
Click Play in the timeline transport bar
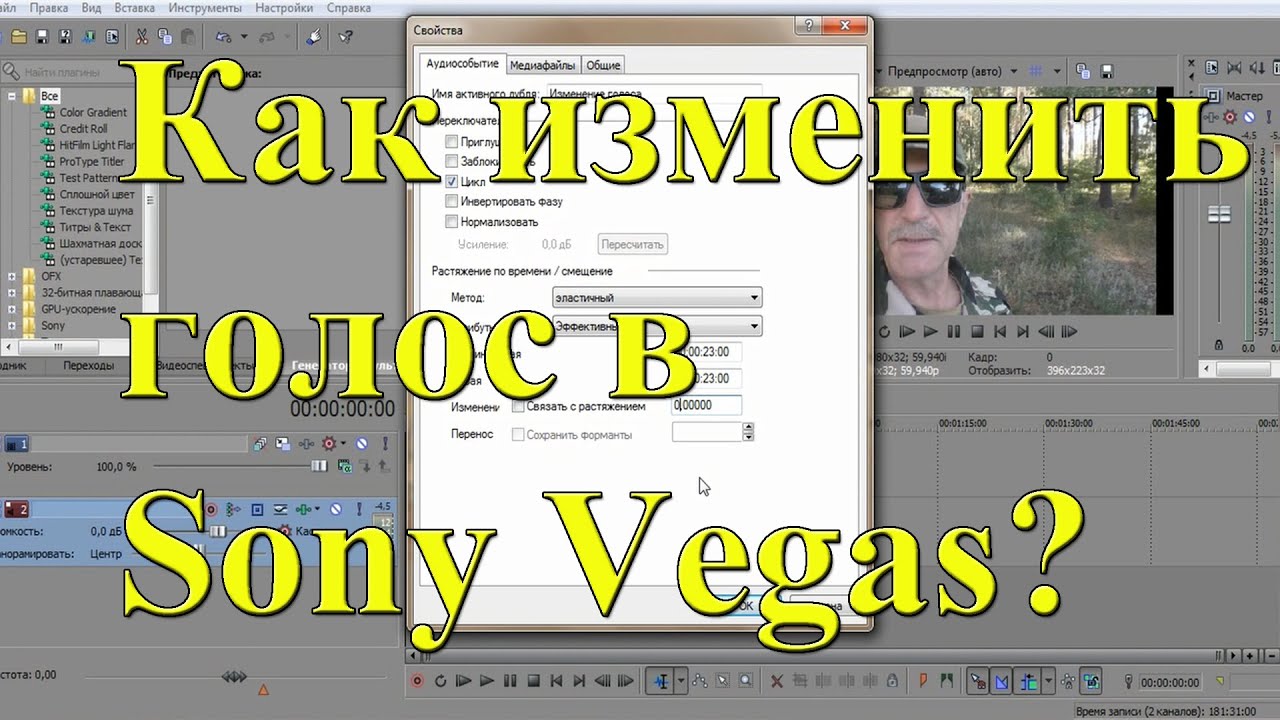(x=487, y=681)
